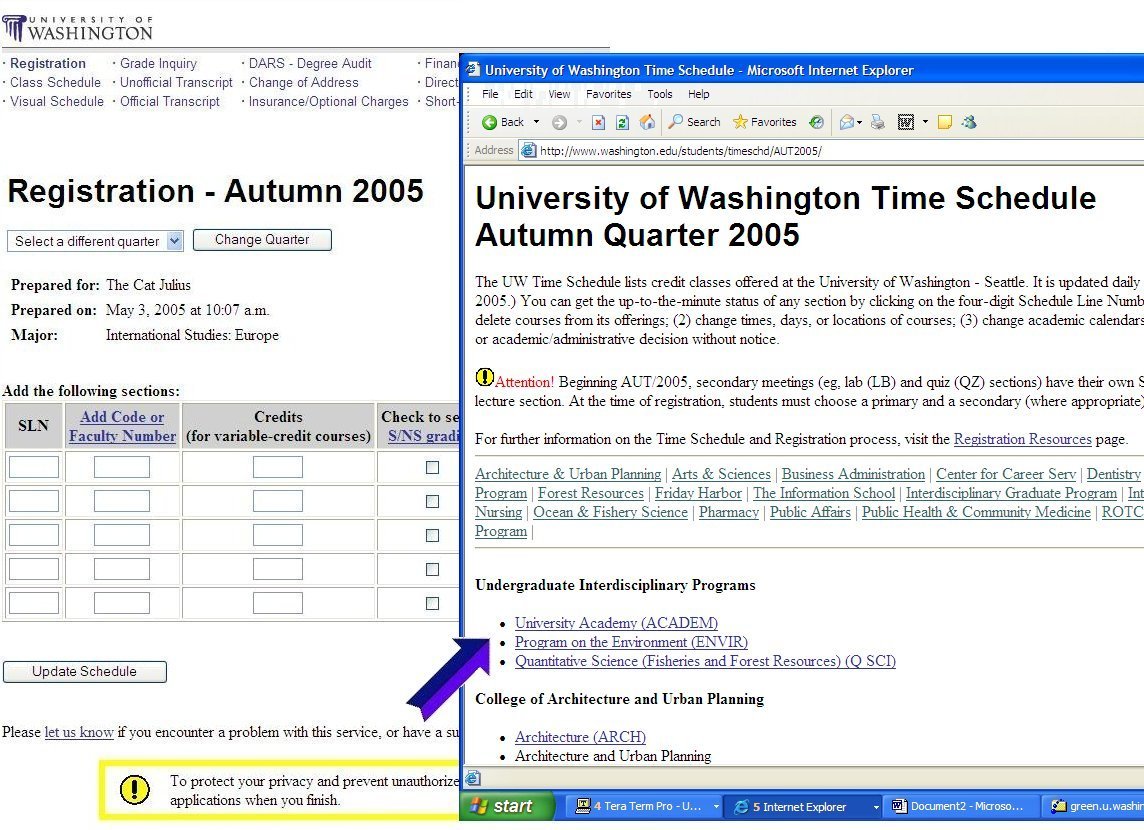The height and width of the screenshot is (830, 1144).
Task: Print the page with the printer icon
Action: [x=878, y=123]
